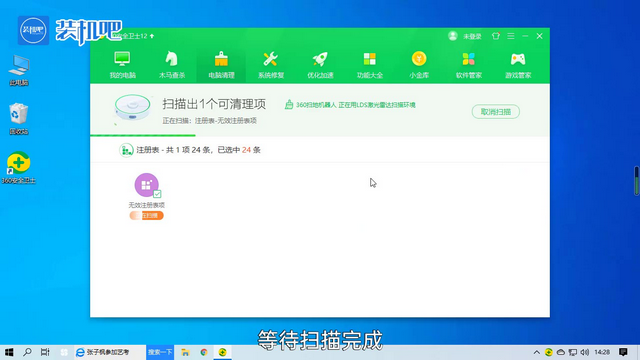
Task: Click the purple 无效注册表项 icon
Action: [146, 185]
